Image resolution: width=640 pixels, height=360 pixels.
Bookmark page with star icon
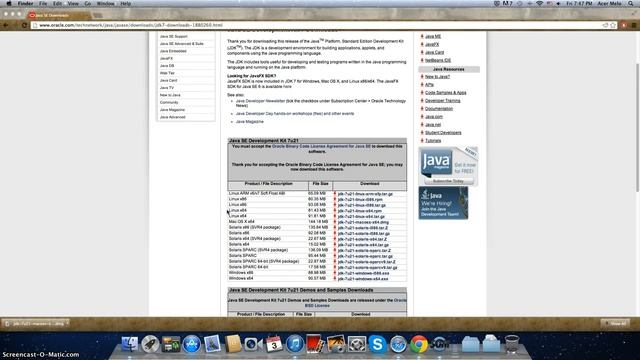(613, 25)
